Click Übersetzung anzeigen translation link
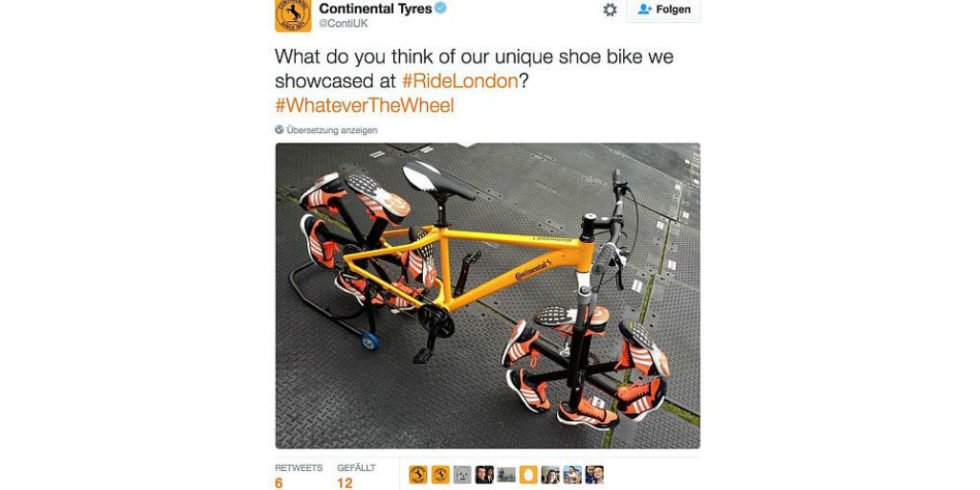This screenshot has height=490, width=980. [332, 130]
